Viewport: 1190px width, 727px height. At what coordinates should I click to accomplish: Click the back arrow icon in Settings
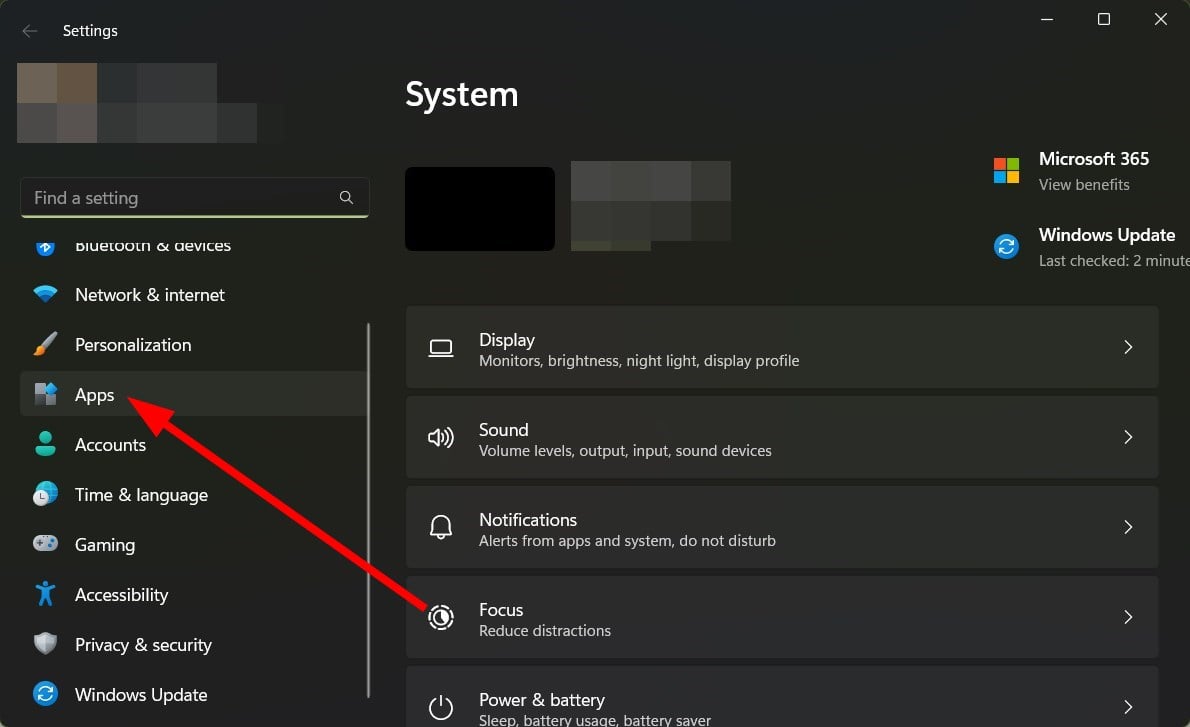click(30, 31)
